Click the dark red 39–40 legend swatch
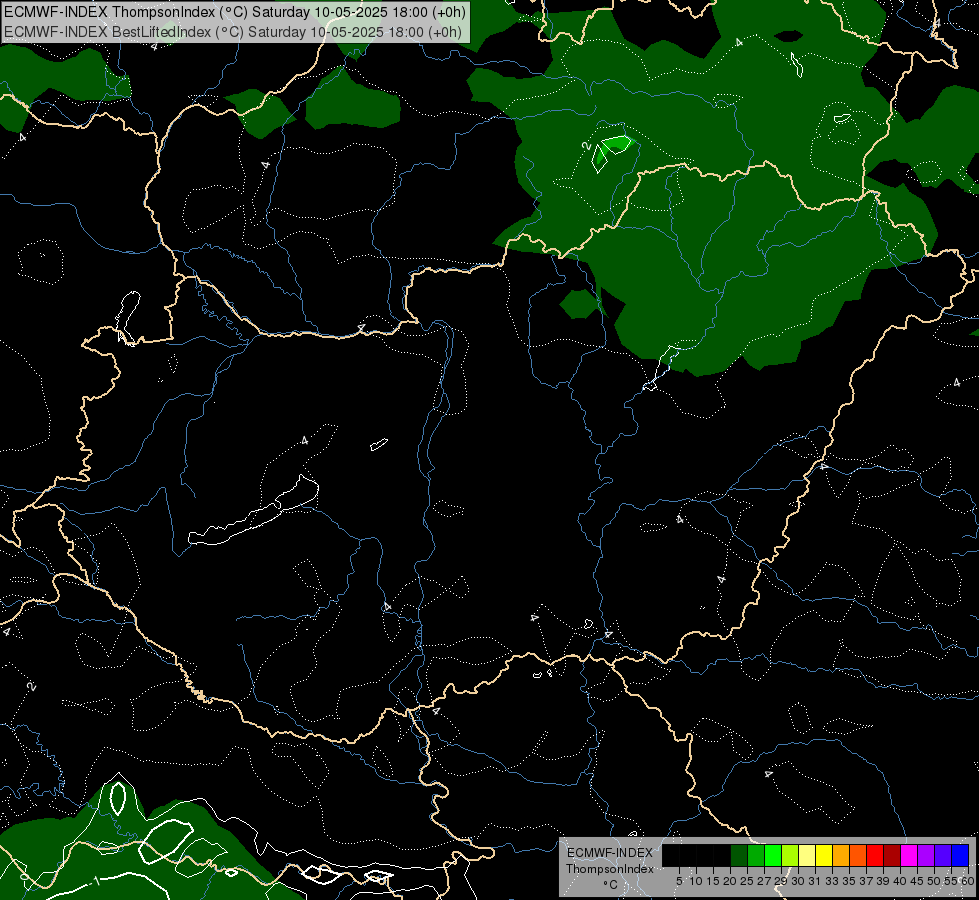The width and height of the screenshot is (979, 900). [x=892, y=855]
